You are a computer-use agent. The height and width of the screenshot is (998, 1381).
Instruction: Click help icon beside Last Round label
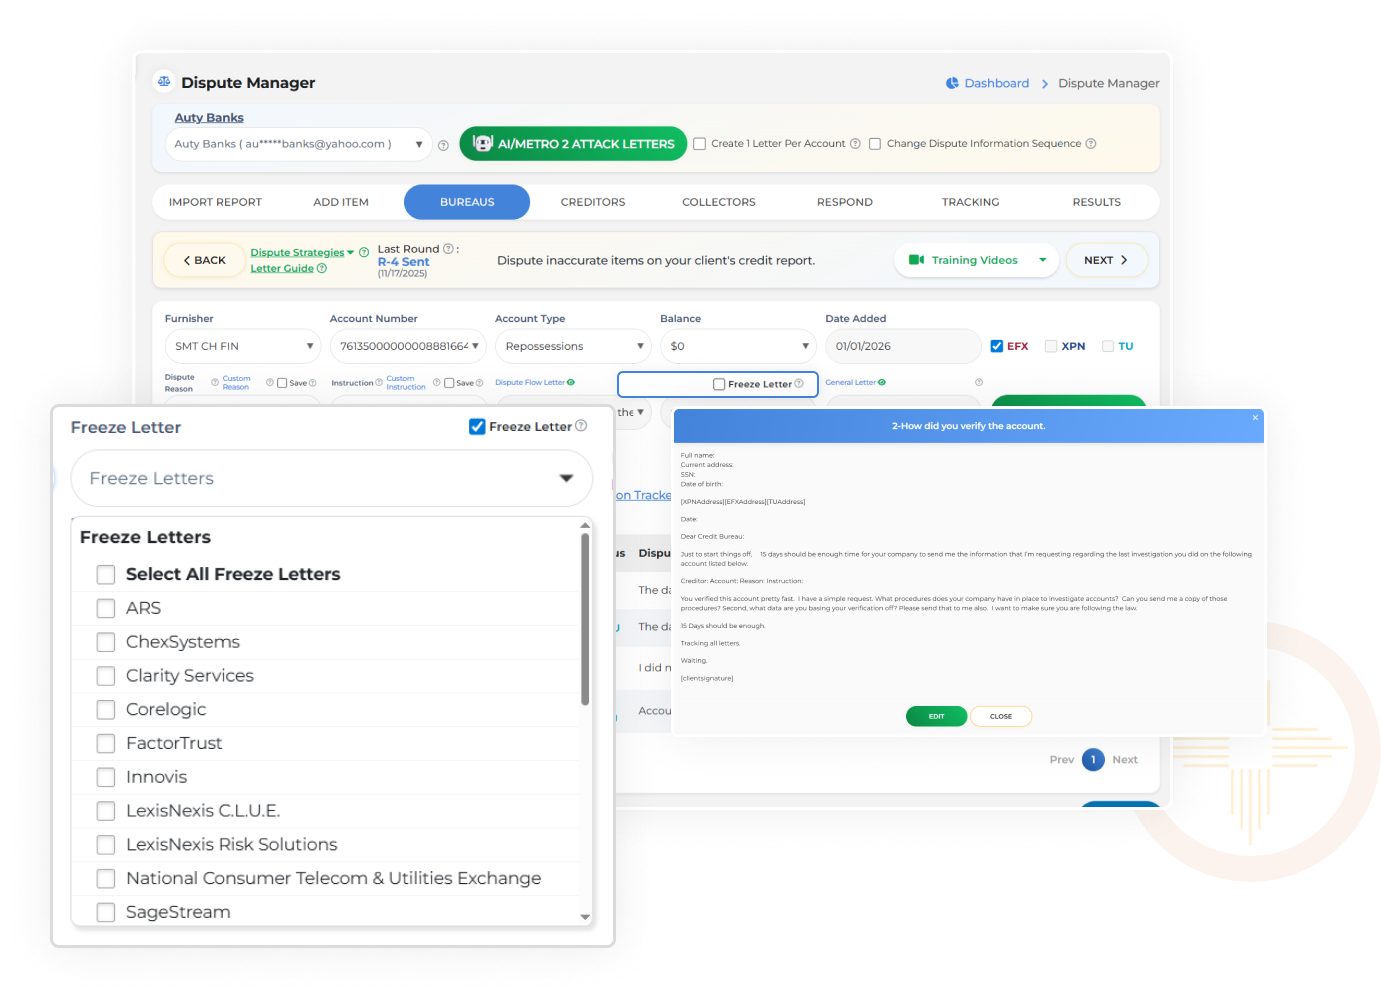[448, 249]
